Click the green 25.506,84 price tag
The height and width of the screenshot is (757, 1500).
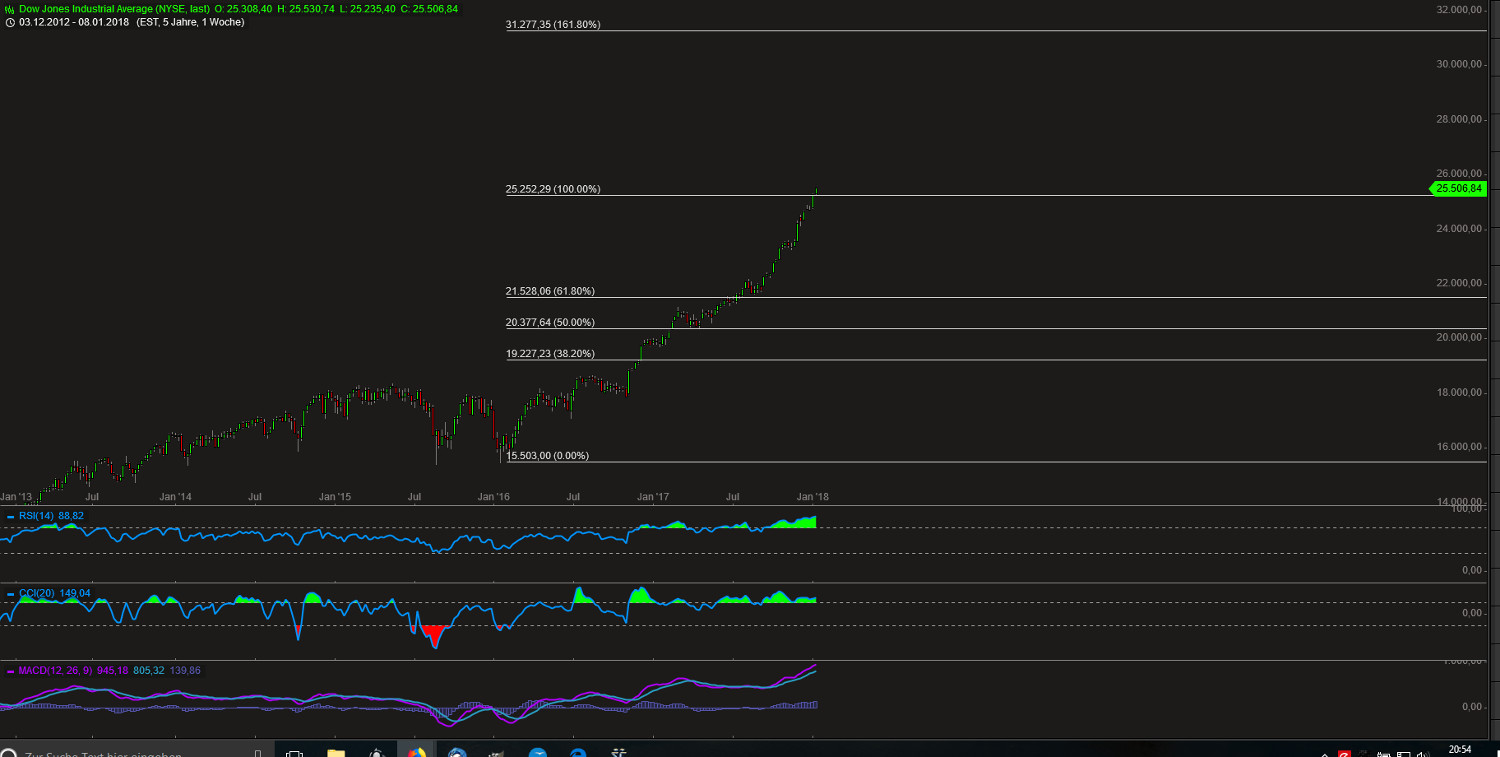[x=1458, y=188]
